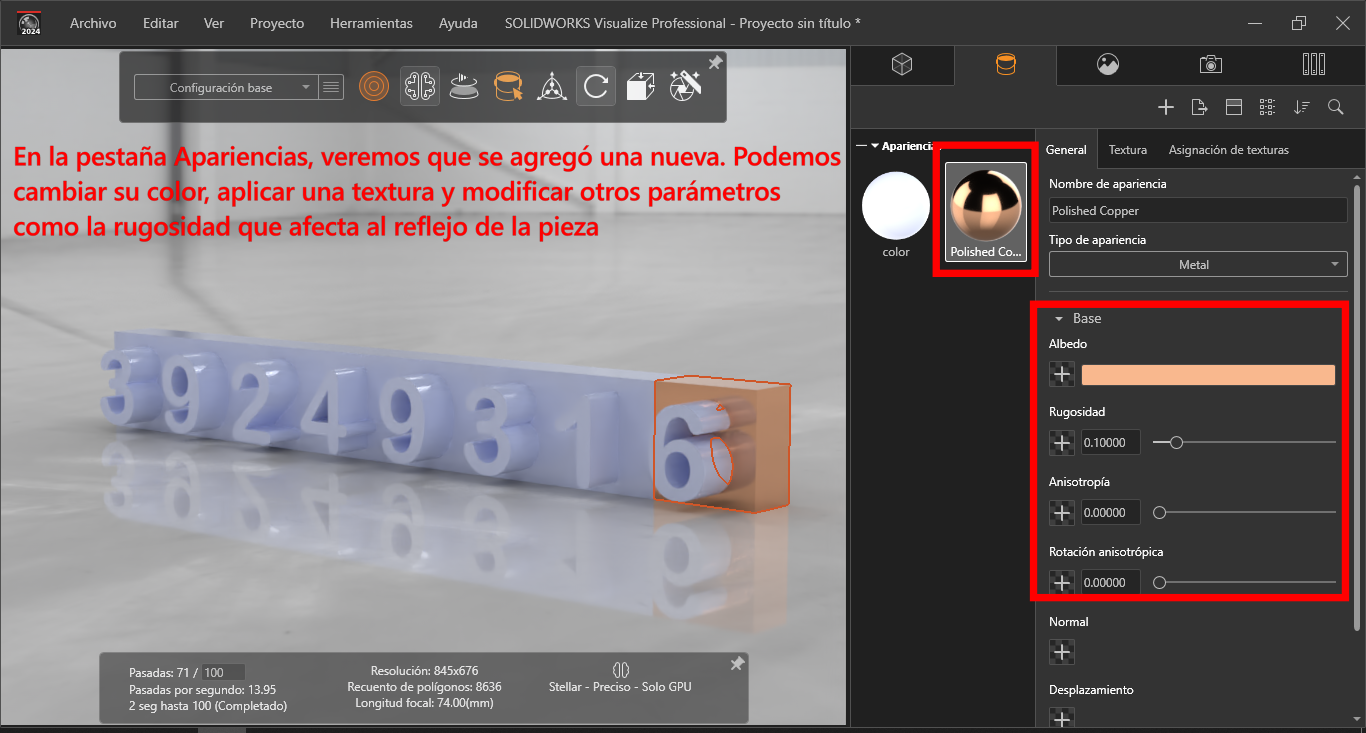Open the Configuración base dropdown

point(225,88)
